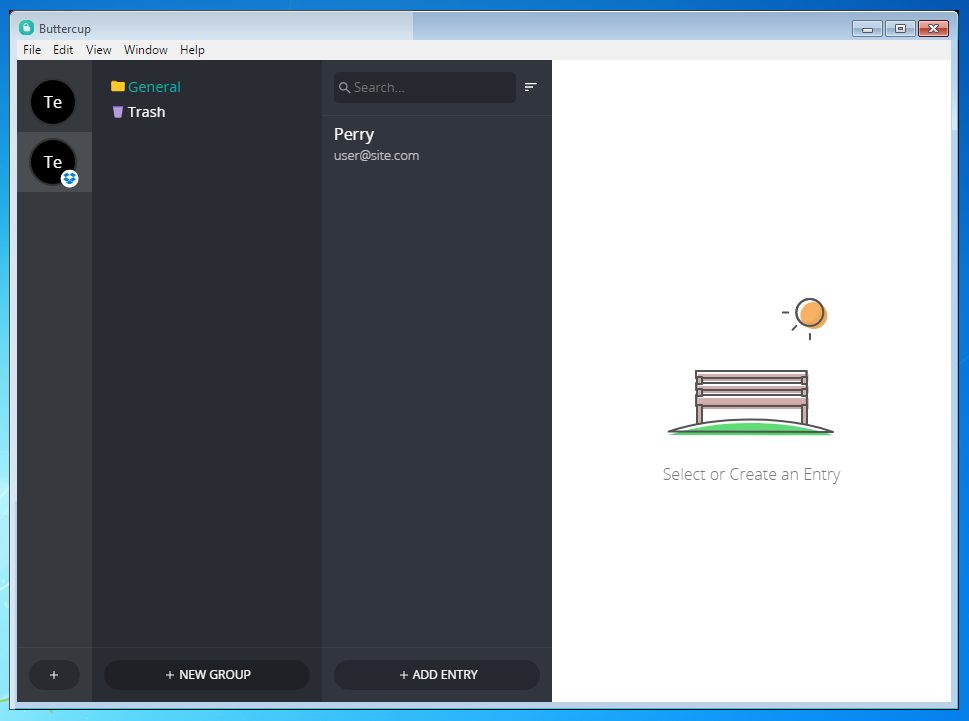The width and height of the screenshot is (969, 721).
Task: Select the Te vault with Dropbox badge
Action: [53, 162]
